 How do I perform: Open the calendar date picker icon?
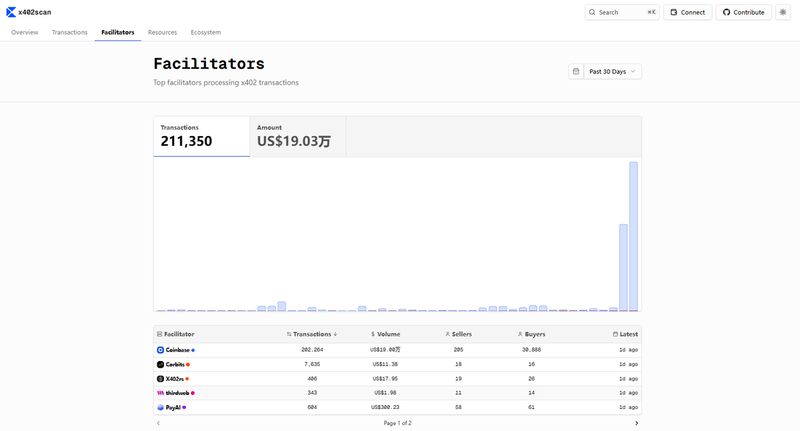tap(575, 72)
